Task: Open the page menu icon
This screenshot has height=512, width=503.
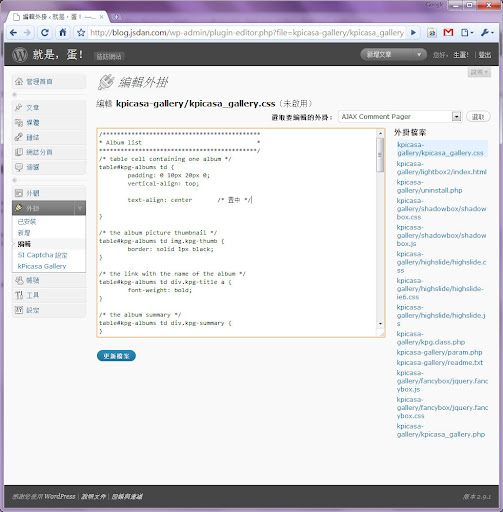Action: [467, 33]
